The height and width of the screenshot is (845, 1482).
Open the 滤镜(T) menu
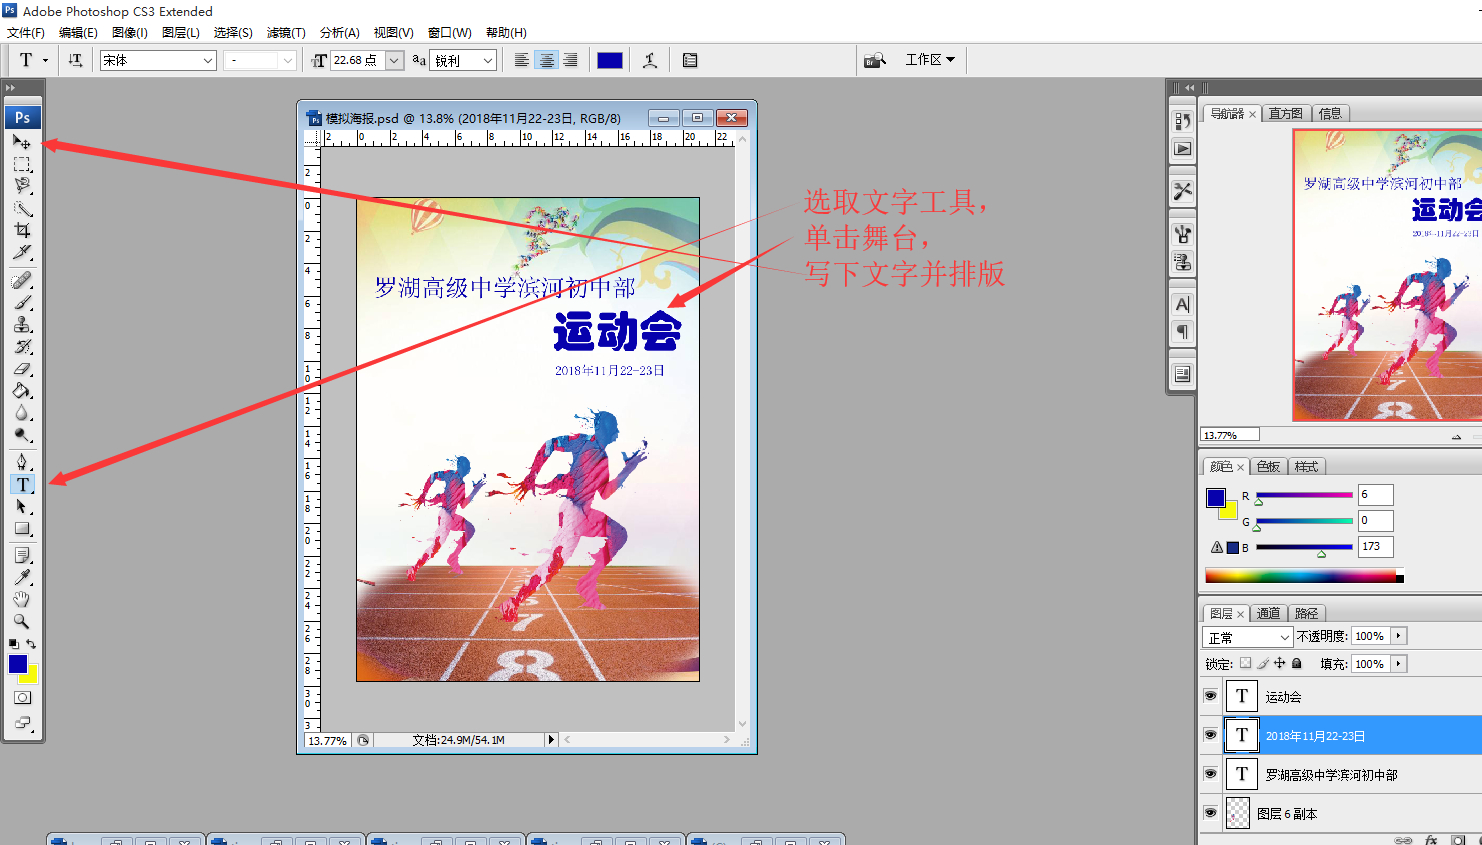[286, 33]
